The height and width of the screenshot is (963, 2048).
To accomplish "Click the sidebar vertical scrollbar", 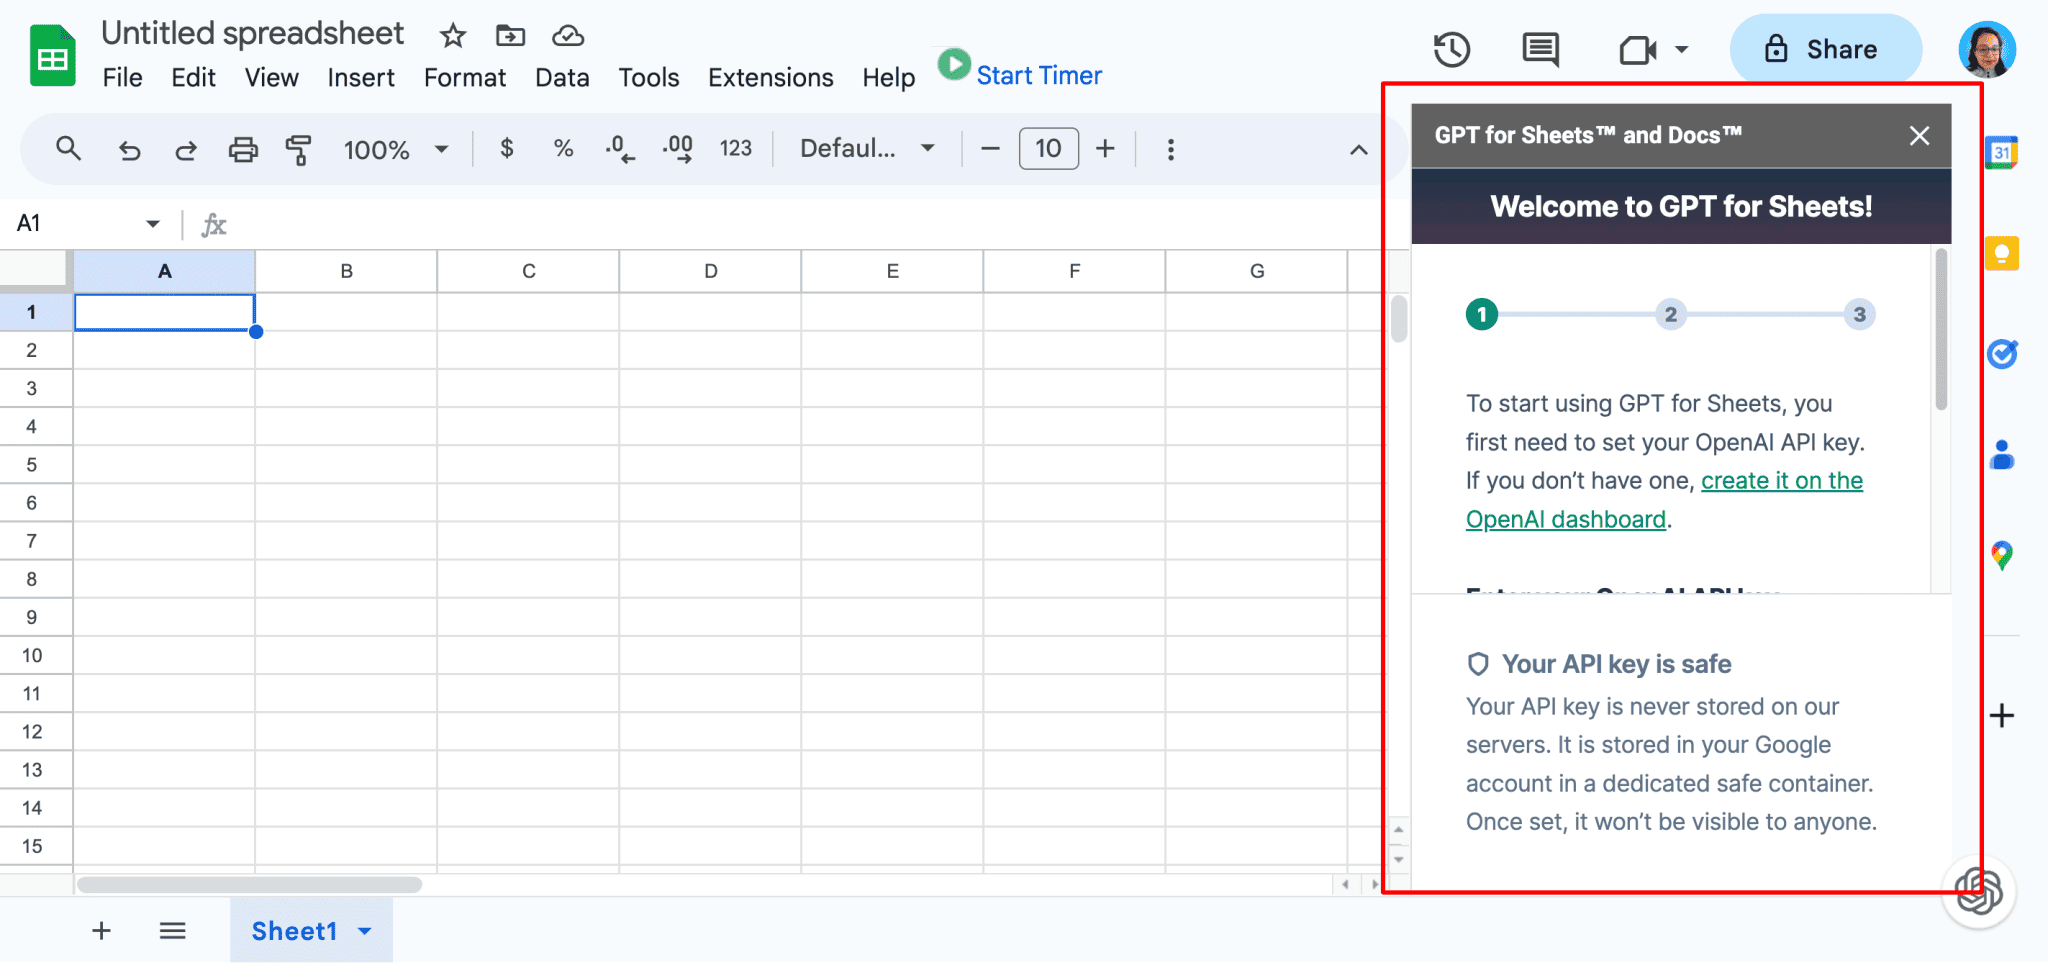I will [1940, 330].
